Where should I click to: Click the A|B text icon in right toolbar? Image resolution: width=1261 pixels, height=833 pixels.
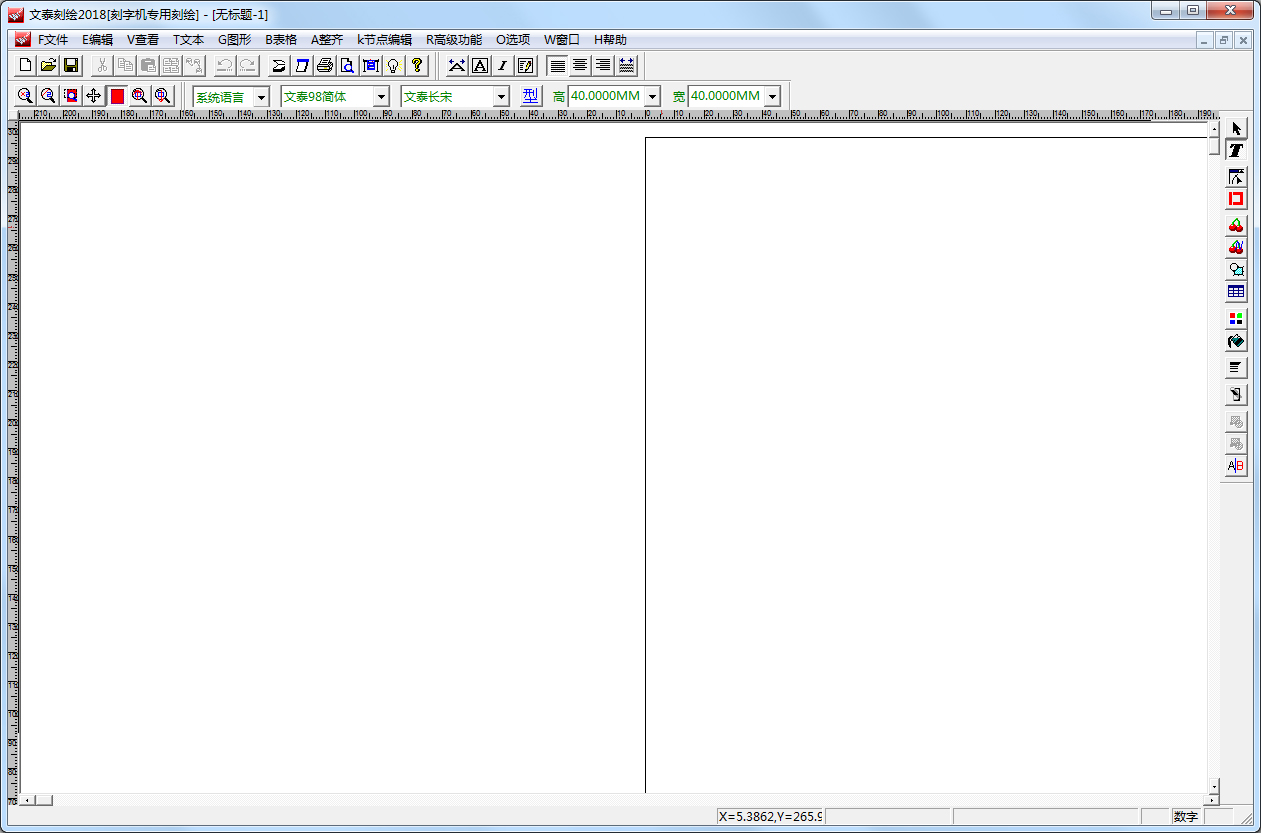point(1236,466)
